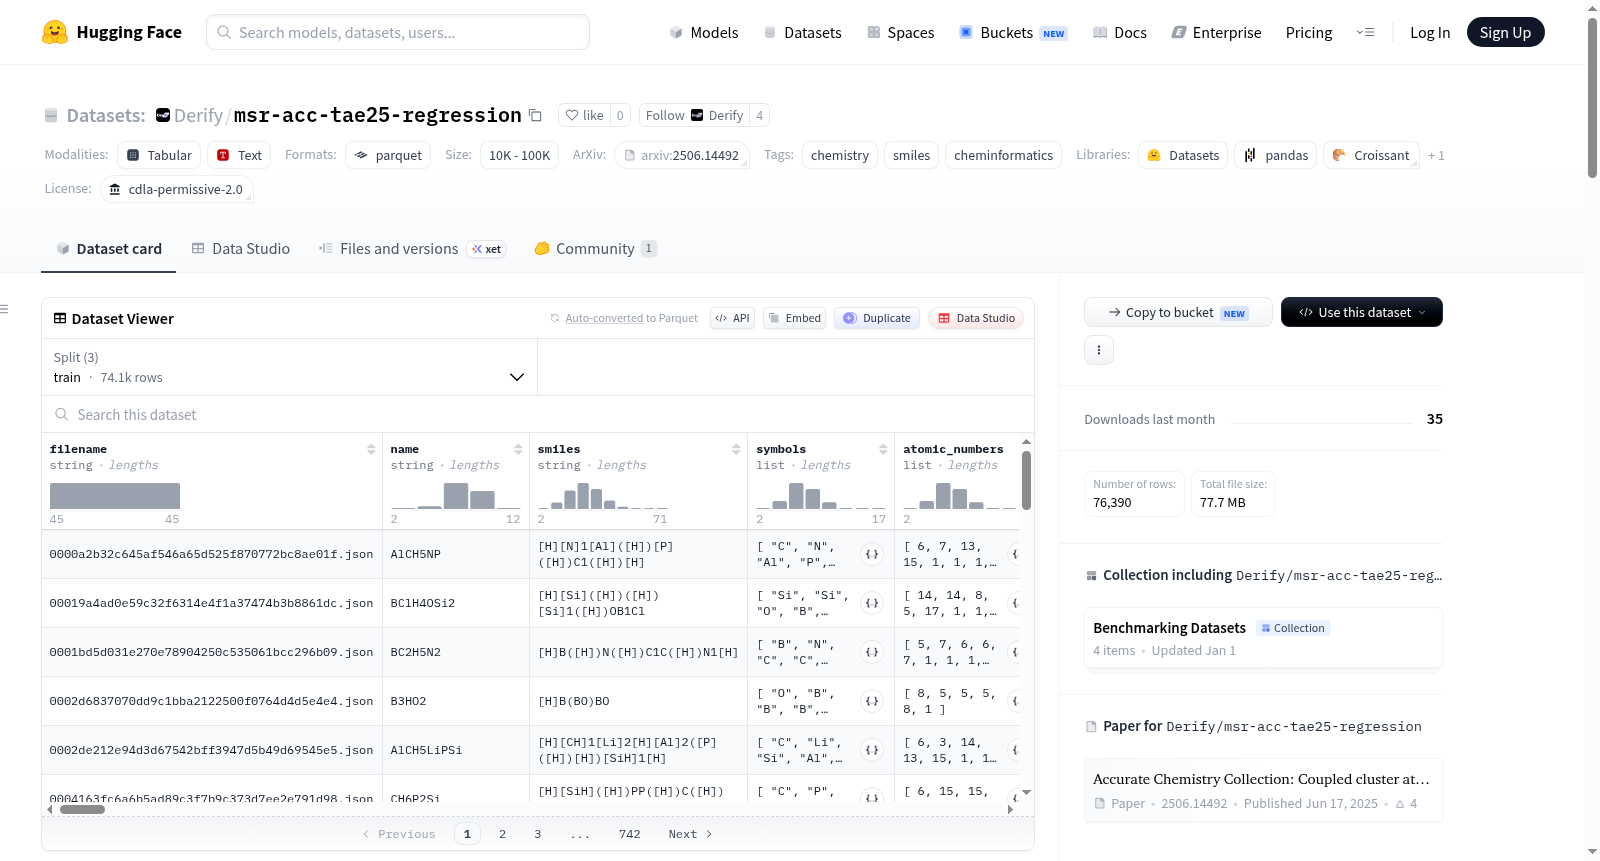Screen dimensions: 1600x861
Task: Open the Pricing page
Action: (1308, 32)
